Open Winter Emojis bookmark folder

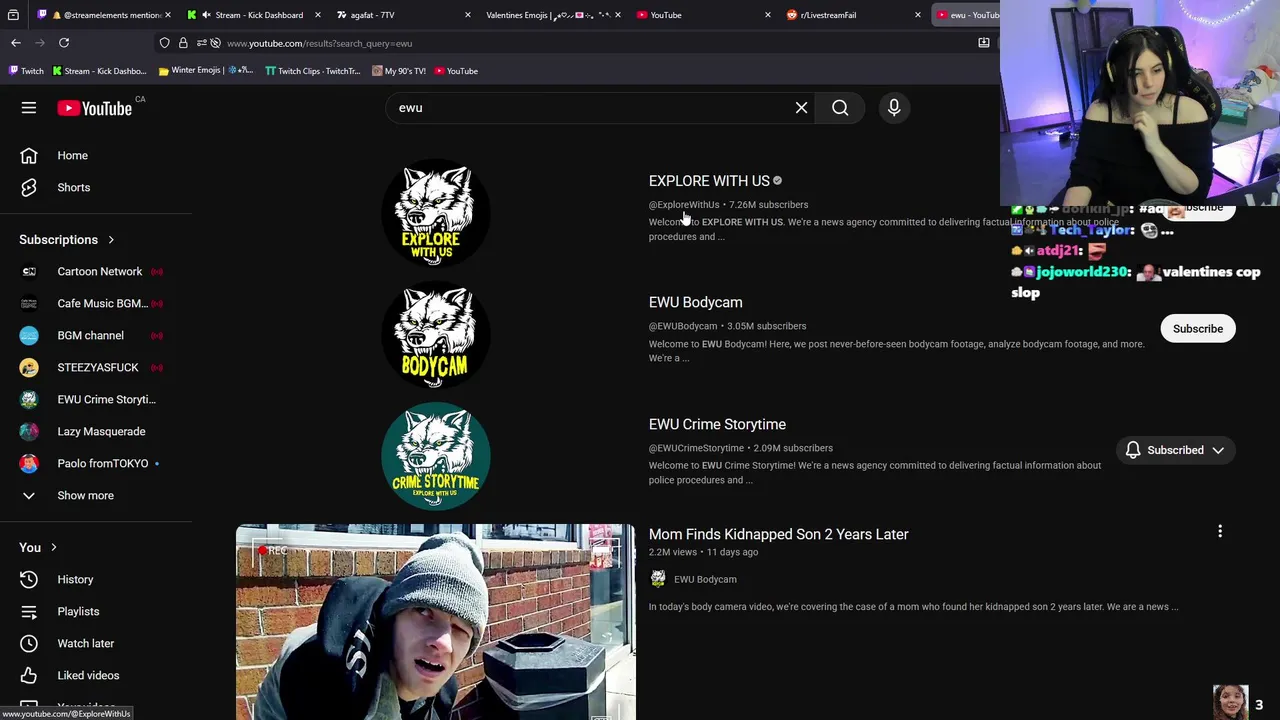[x=206, y=71]
